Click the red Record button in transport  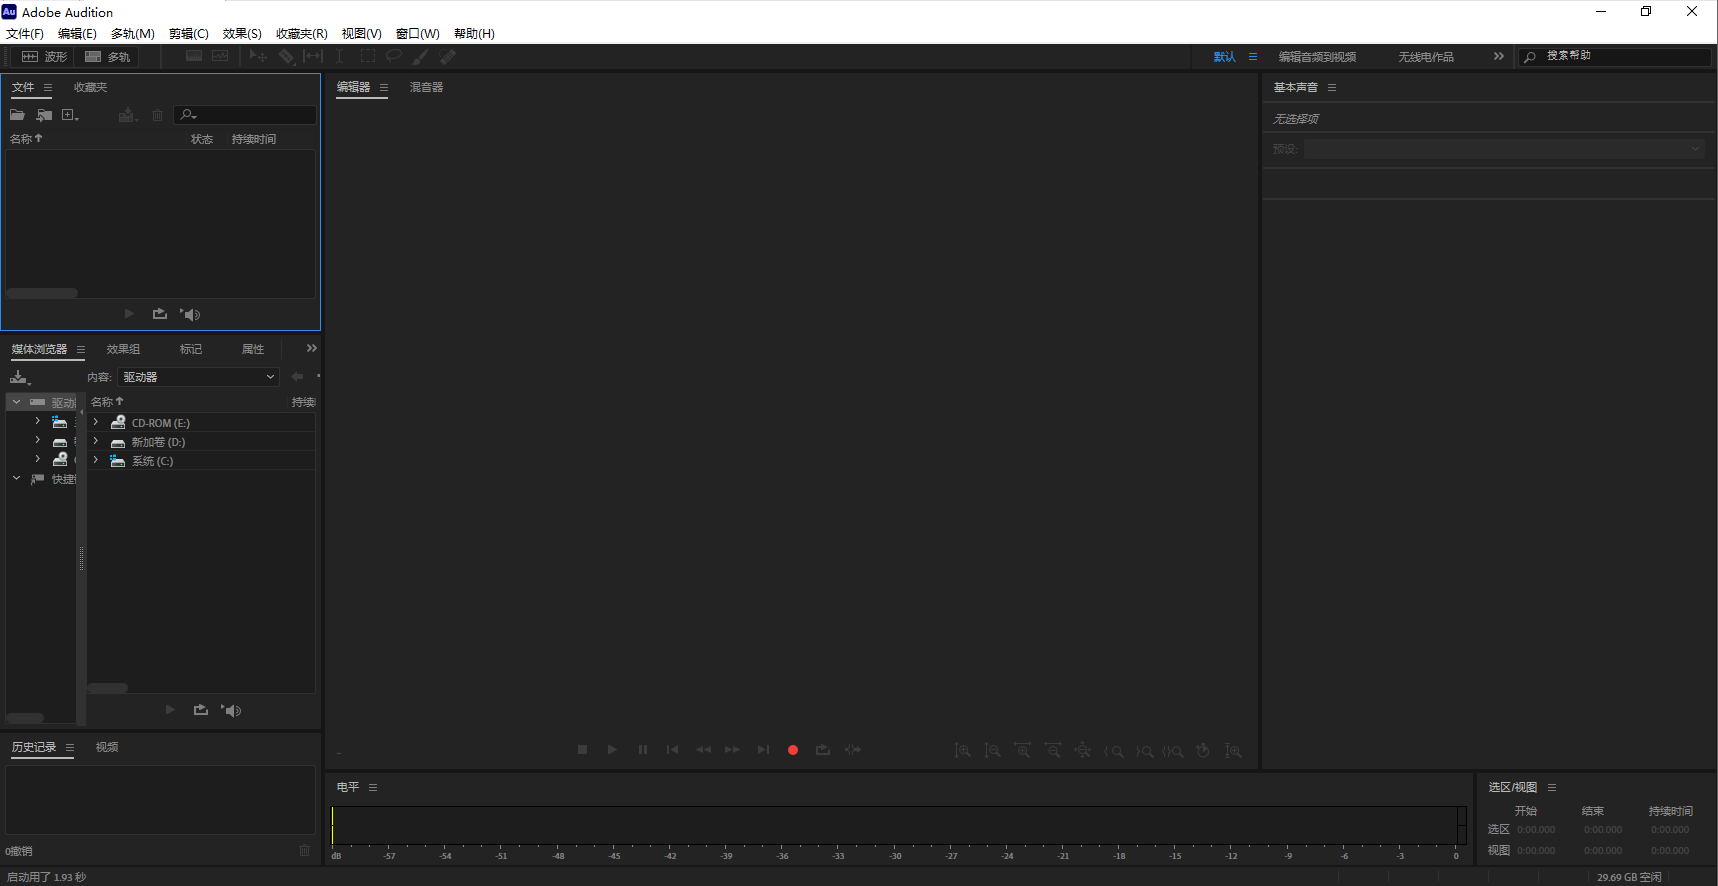click(793, 750)
